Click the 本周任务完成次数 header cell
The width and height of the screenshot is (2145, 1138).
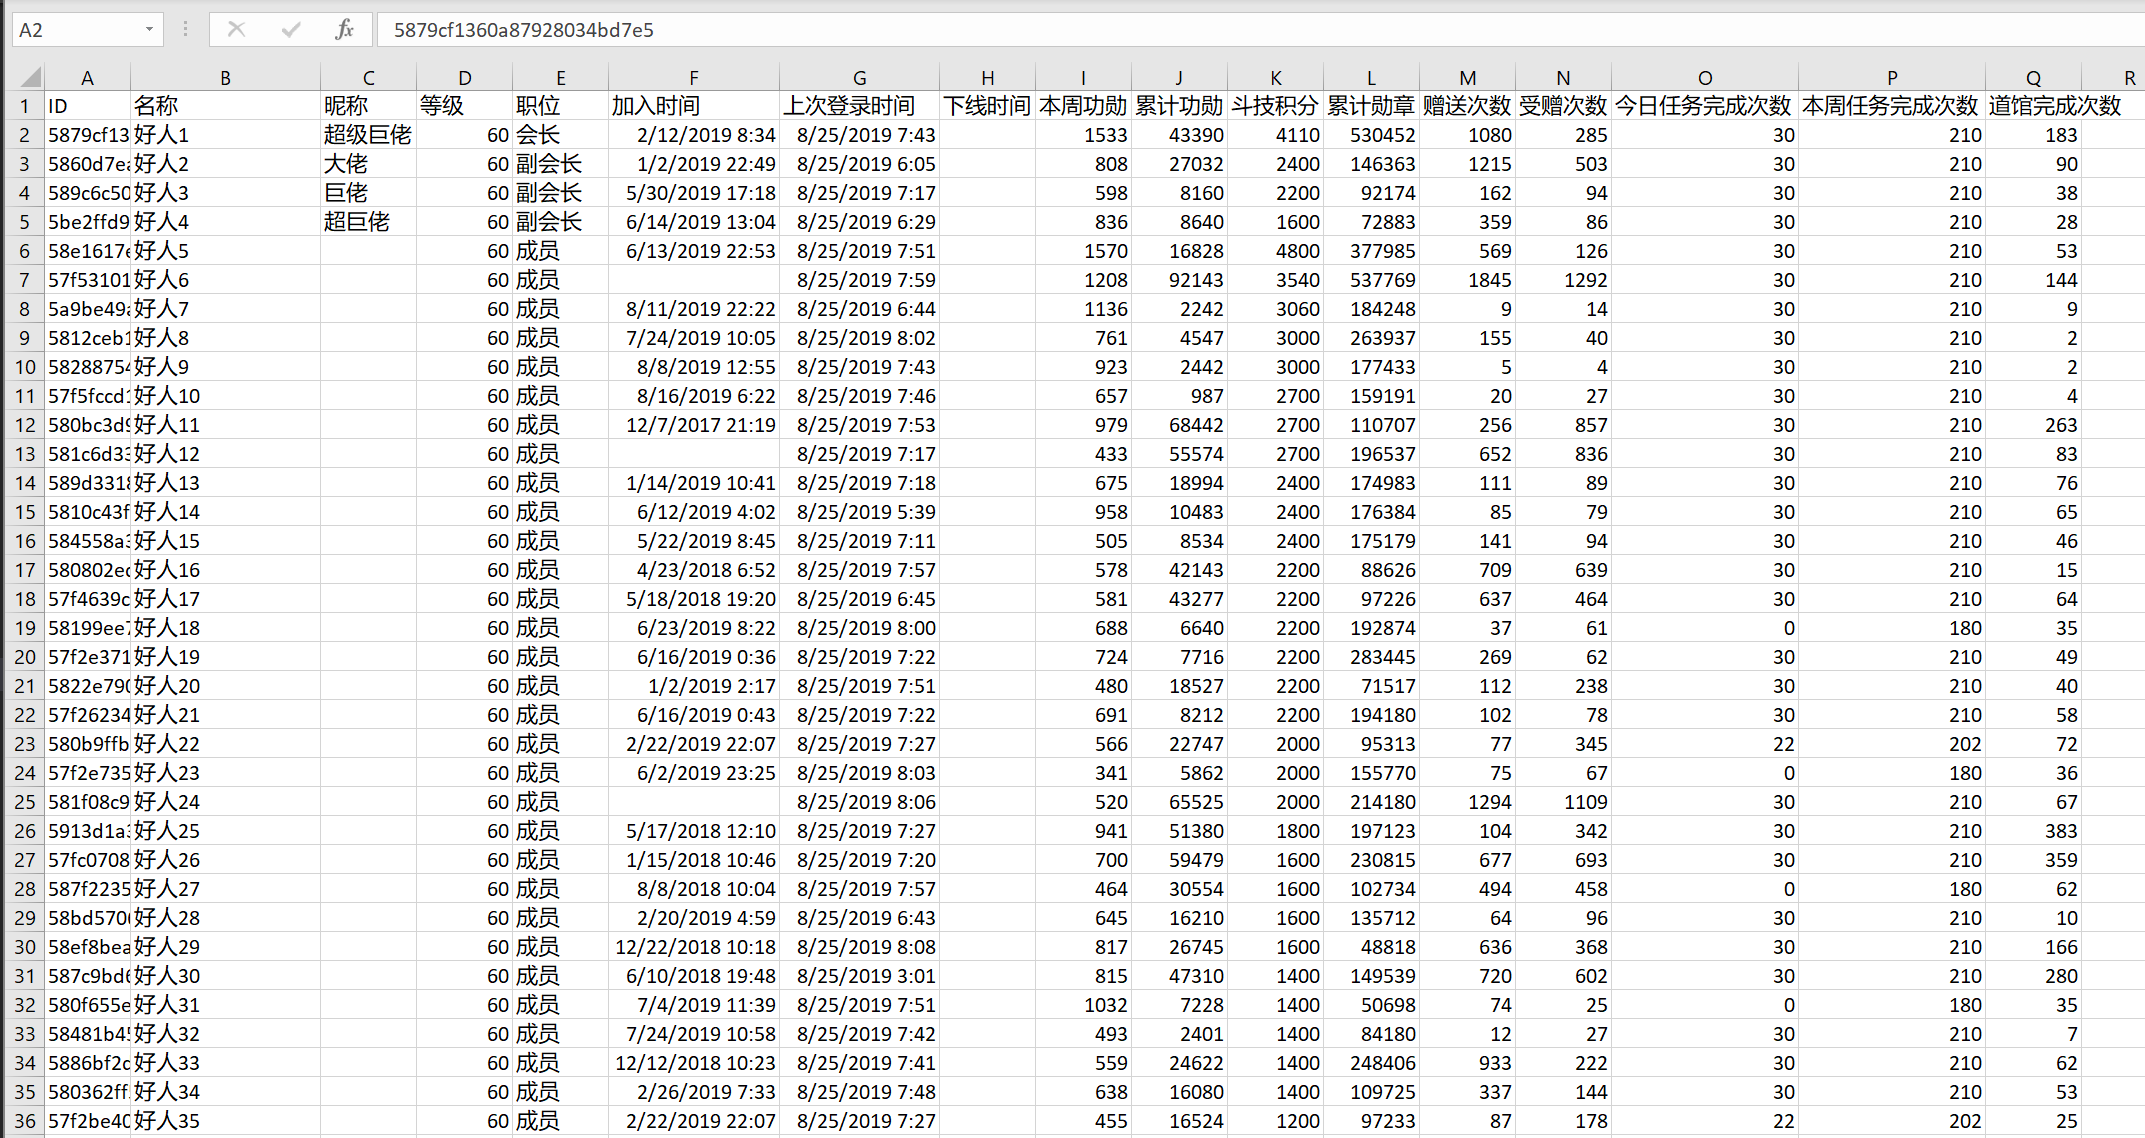click(x=1890, y=106)
